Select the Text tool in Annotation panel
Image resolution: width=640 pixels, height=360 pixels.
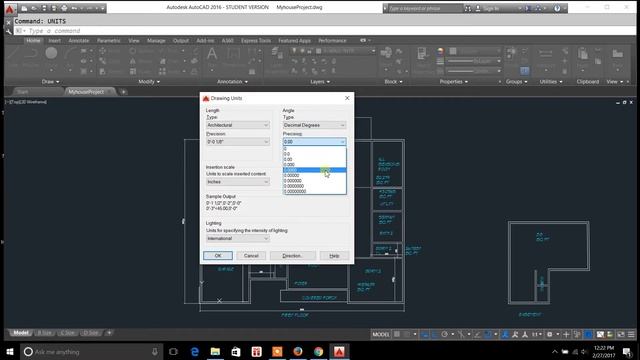point(212,53)
